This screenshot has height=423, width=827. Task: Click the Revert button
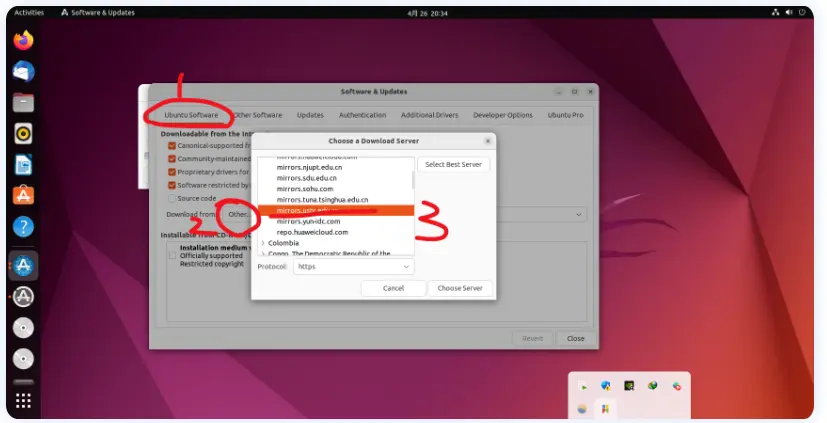[x=532, y=339]
